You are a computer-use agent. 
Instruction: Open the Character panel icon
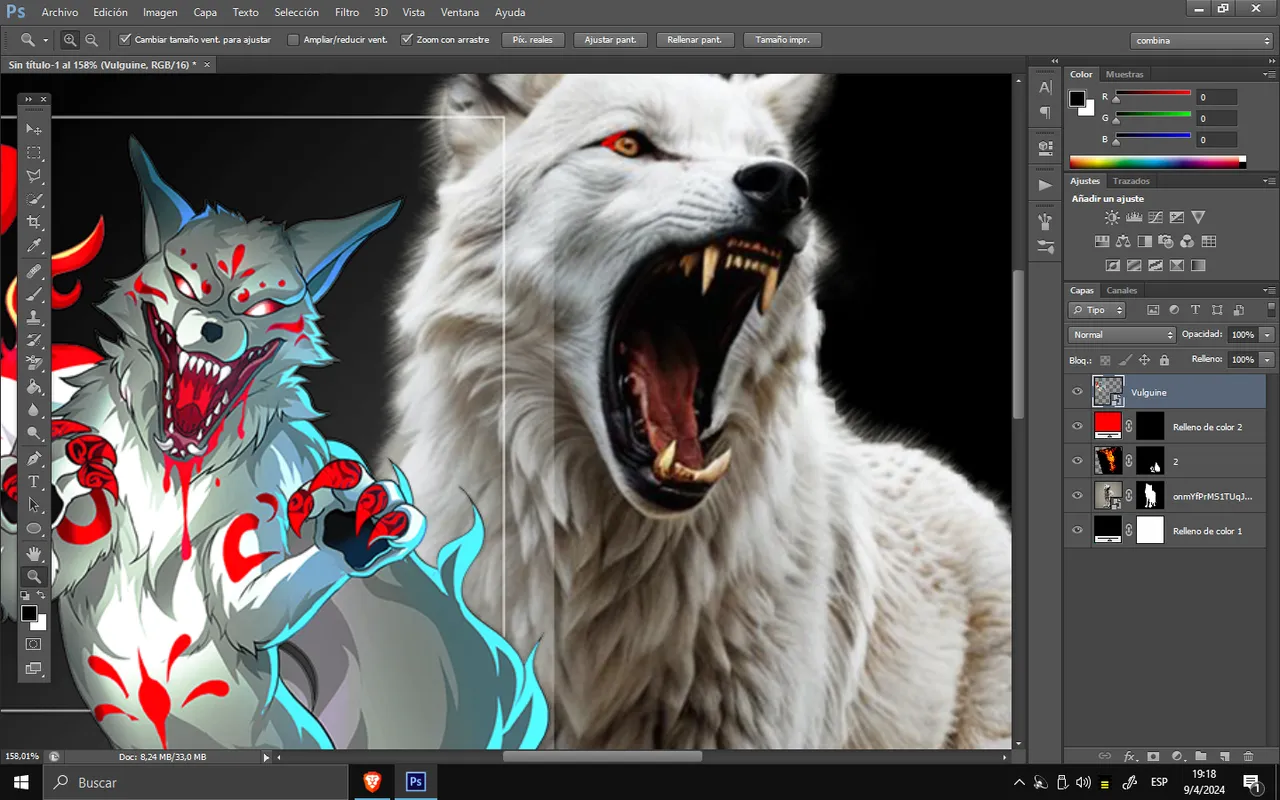(x=1045, y=88)
